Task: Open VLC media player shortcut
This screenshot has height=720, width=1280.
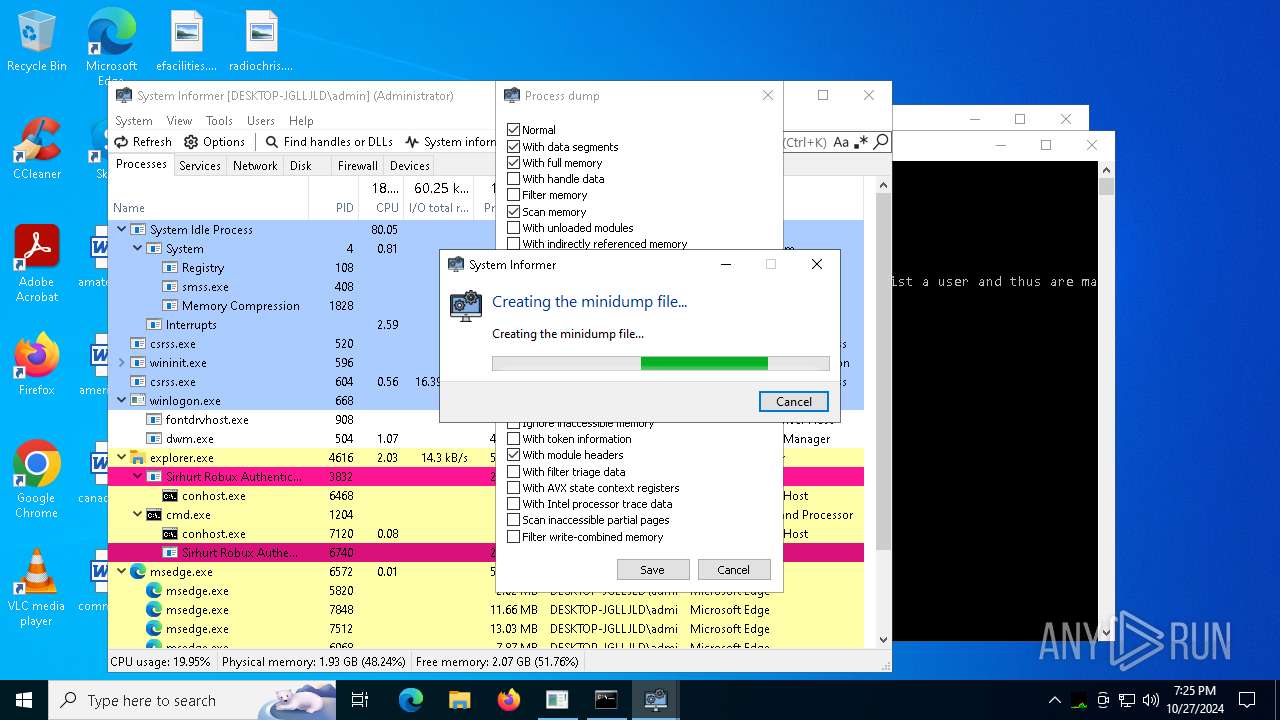Action: click(37, 588)
